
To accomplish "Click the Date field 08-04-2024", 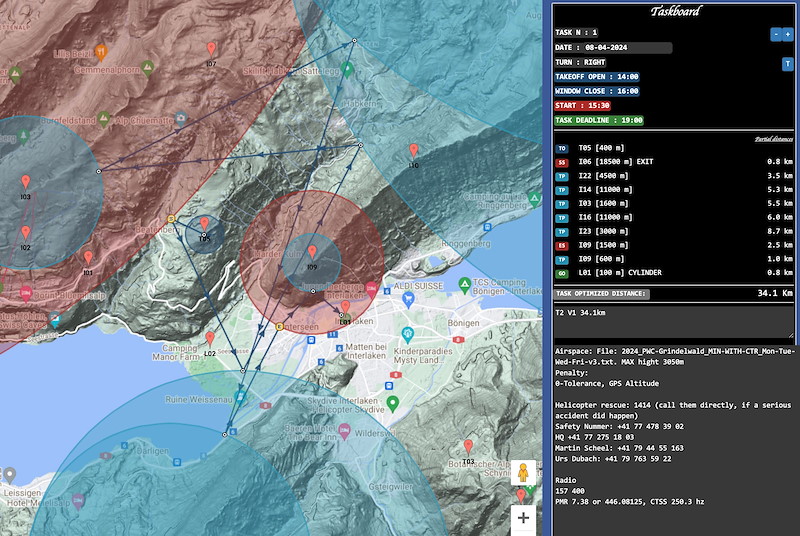I will click(627, 48).
